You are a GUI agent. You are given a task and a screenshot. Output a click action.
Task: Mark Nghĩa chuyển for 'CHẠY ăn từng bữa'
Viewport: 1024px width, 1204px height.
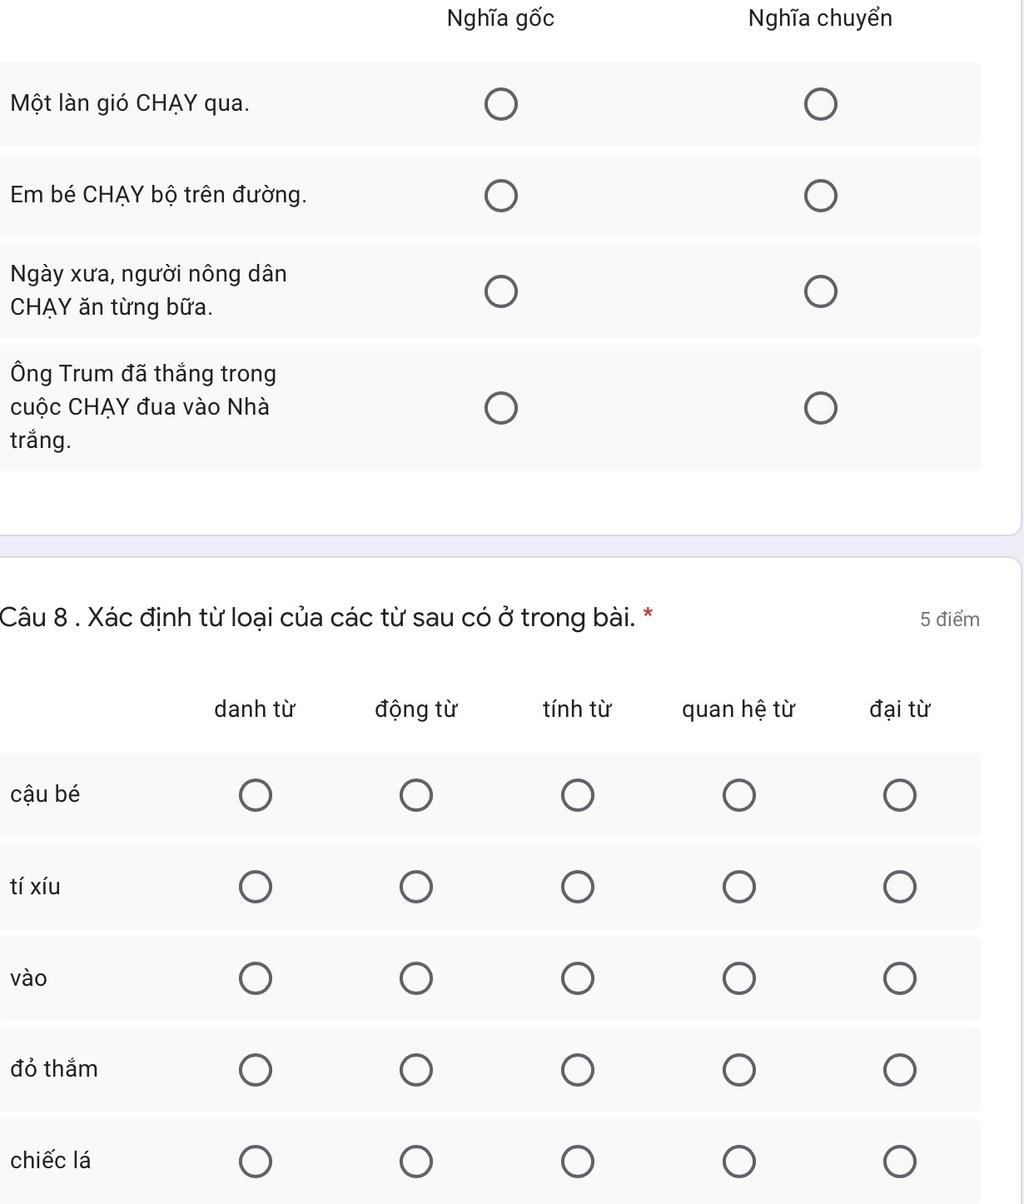click(820, 292)
